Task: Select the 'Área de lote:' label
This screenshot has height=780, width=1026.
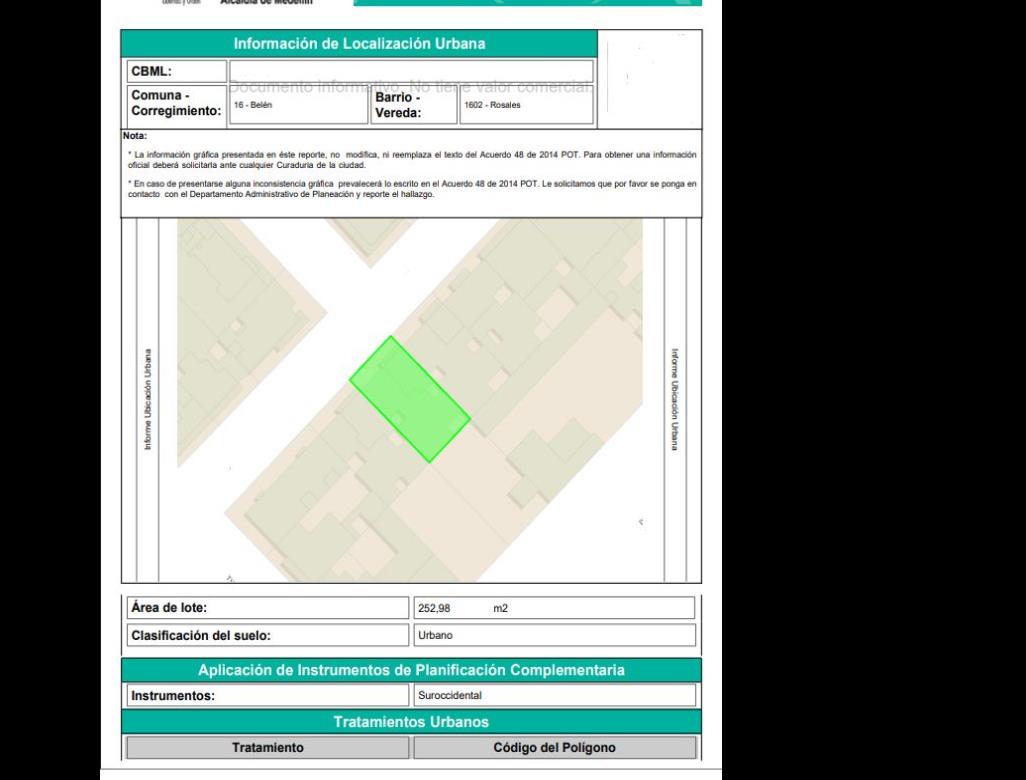Action: click(169, 608)
